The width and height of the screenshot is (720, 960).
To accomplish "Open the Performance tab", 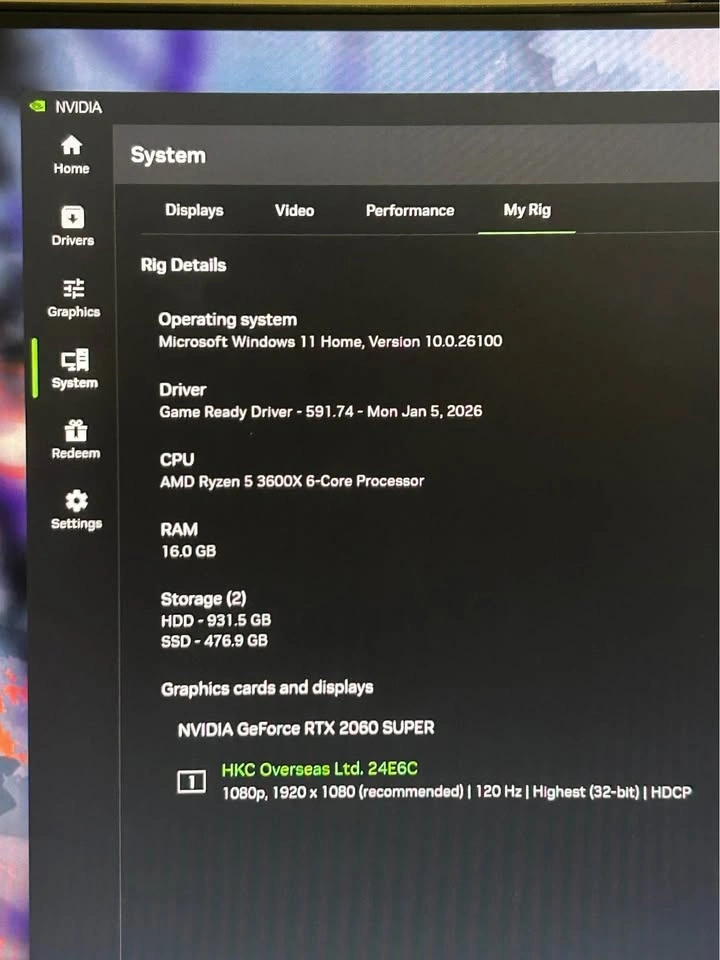I will click(x=409, y=211).
